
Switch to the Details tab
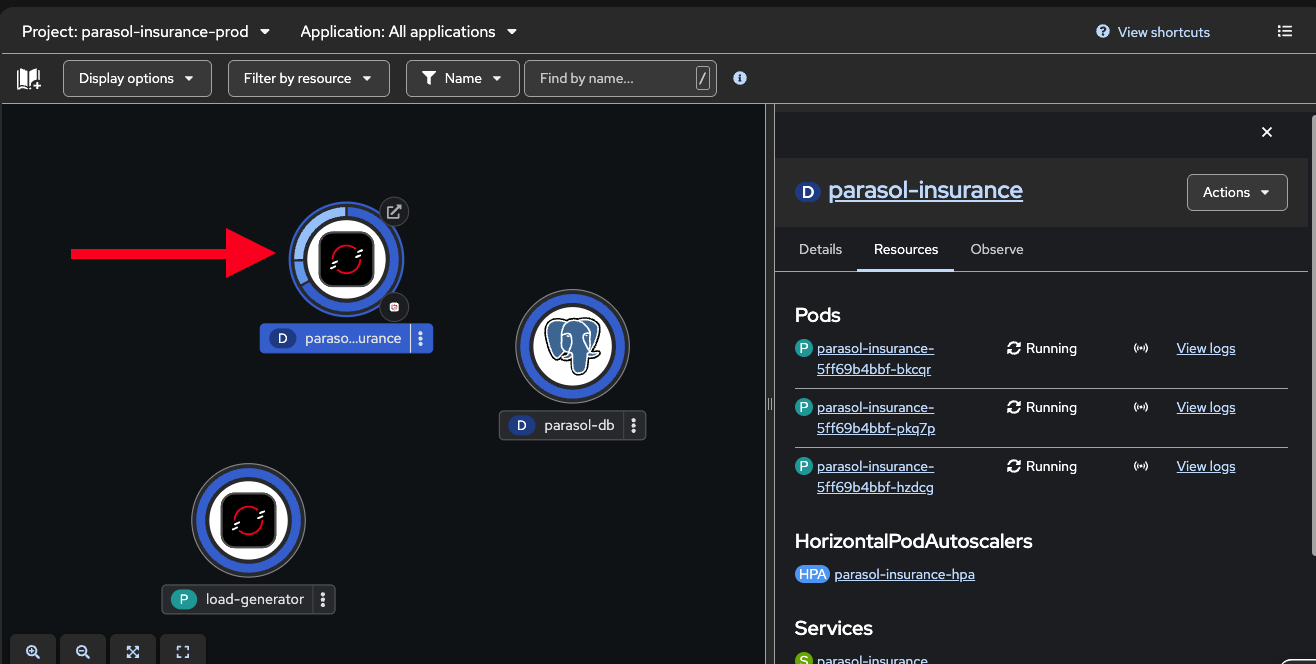(x=820, y=249)
